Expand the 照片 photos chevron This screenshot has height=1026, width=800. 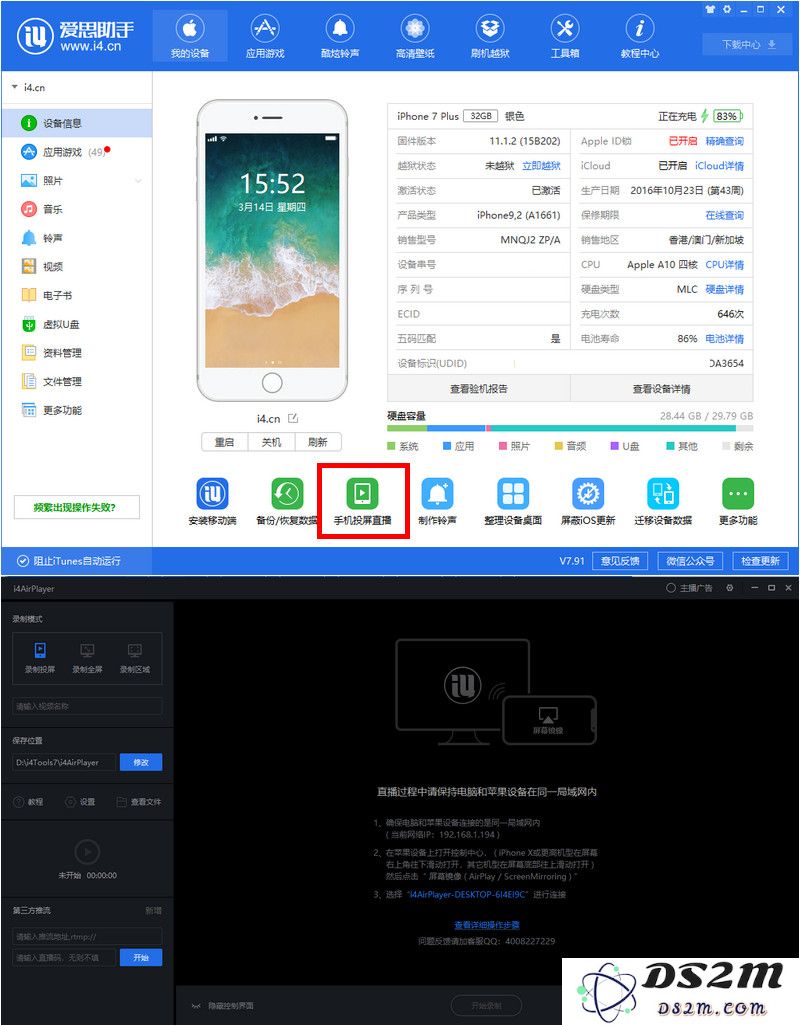tap(138, 181)
